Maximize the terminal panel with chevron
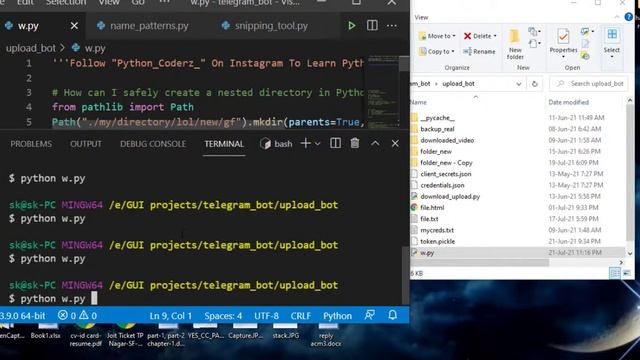This screenshot has width=640, height=360. 375,143
